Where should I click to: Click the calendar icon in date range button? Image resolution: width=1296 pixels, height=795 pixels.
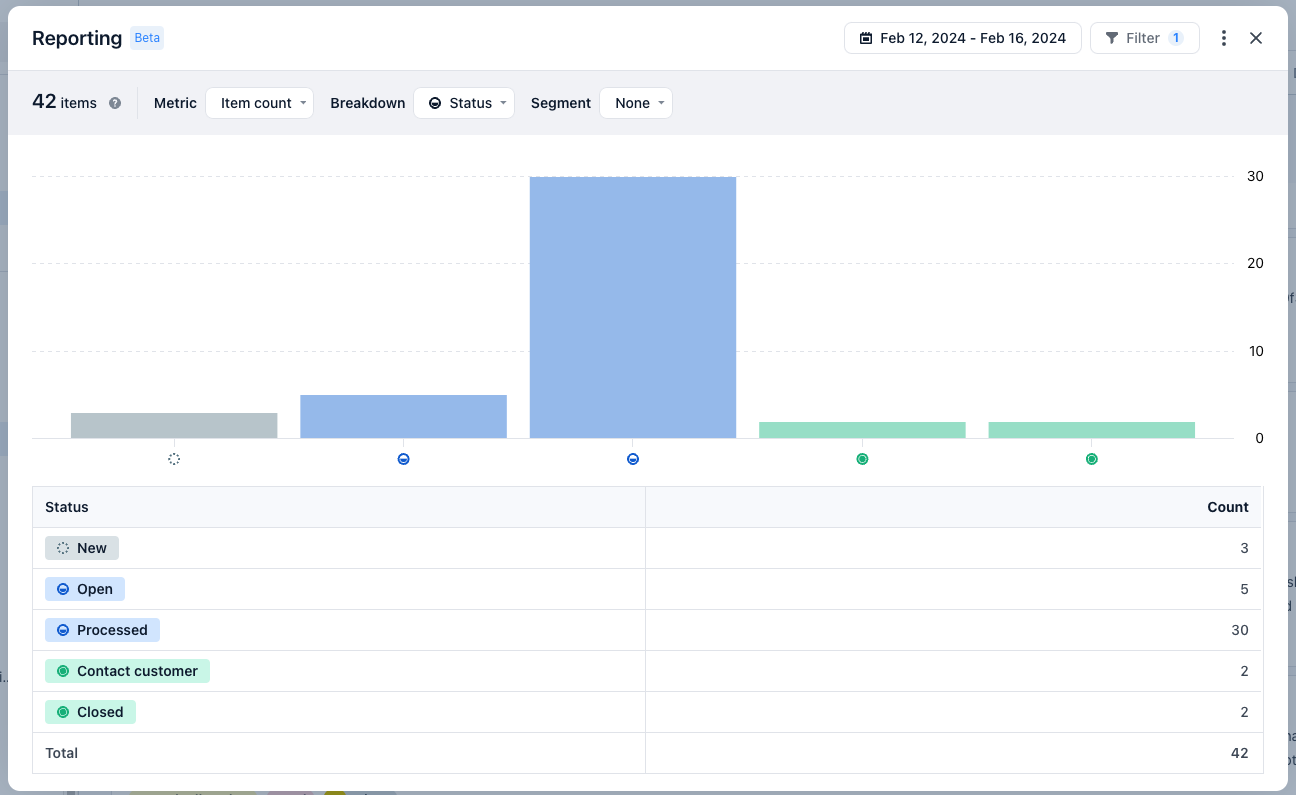pos(866,38)
